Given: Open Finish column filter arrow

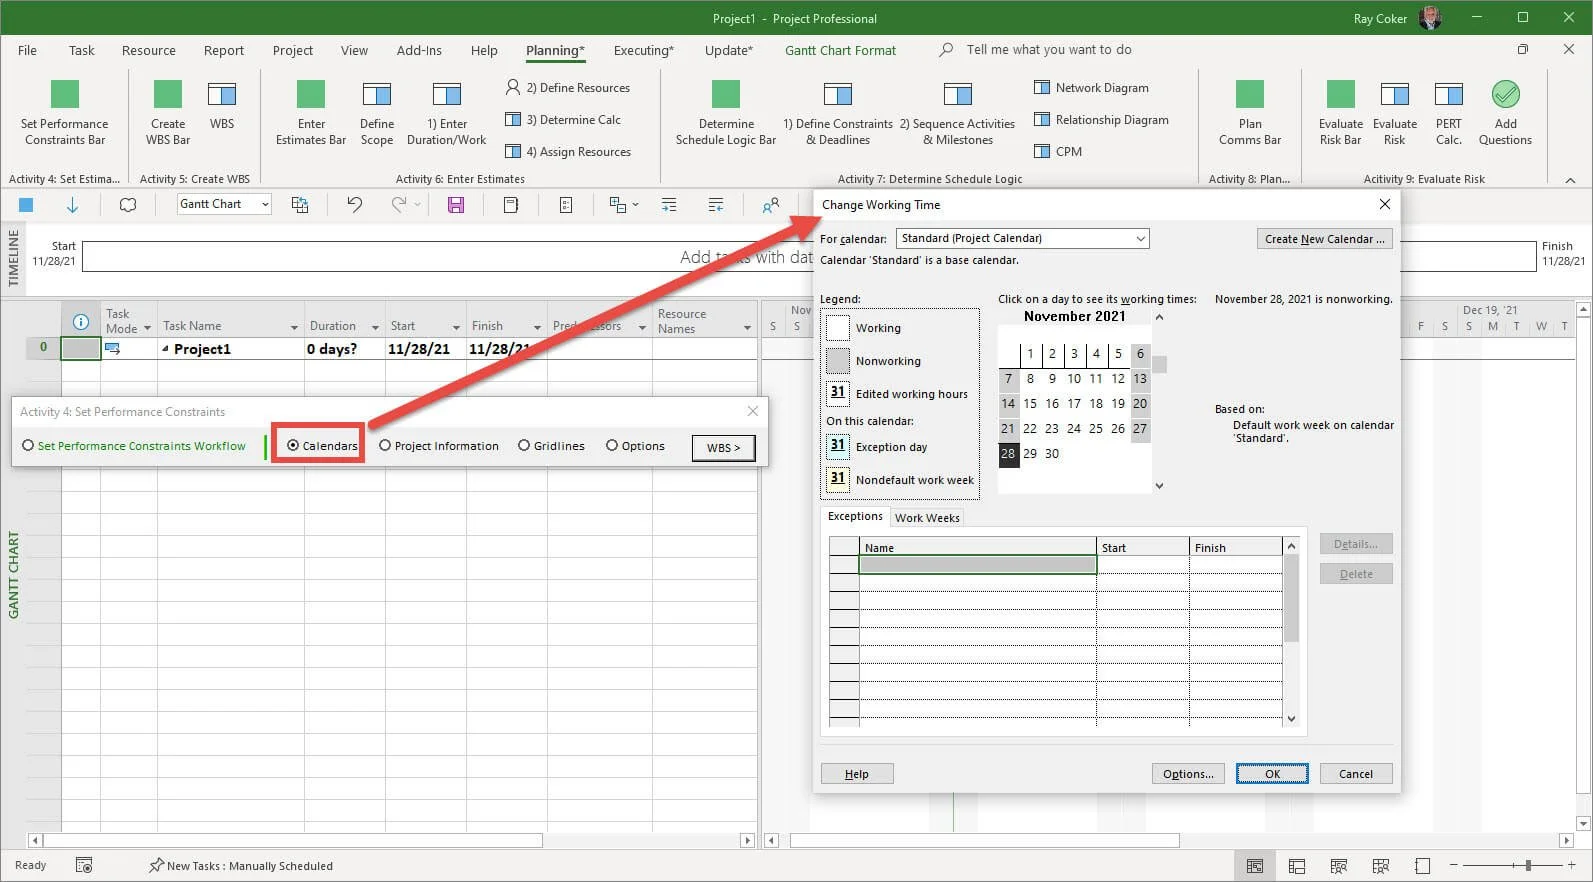Looking at the screenshot, I should tap(537, 328).
